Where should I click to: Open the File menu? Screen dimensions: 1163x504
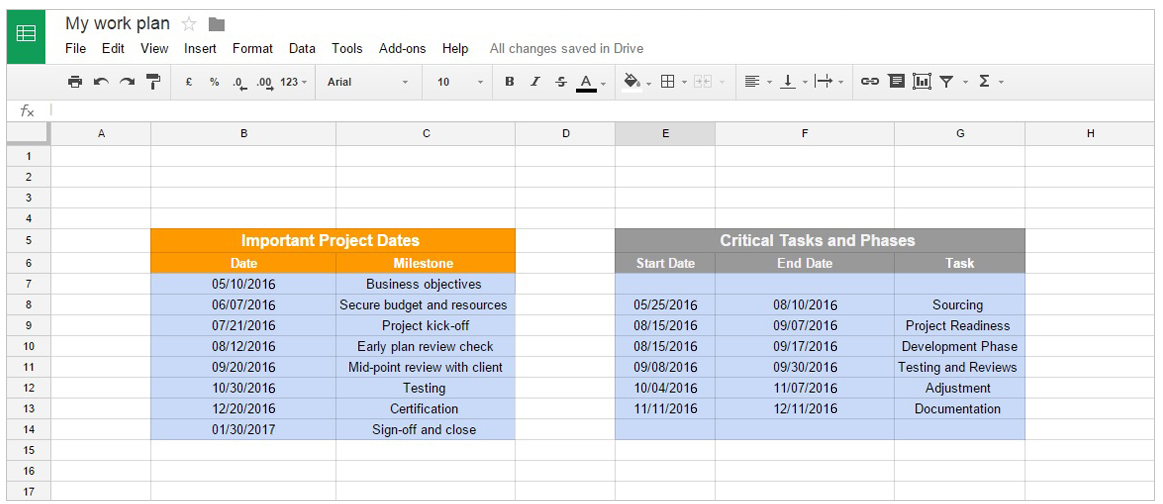76,49
